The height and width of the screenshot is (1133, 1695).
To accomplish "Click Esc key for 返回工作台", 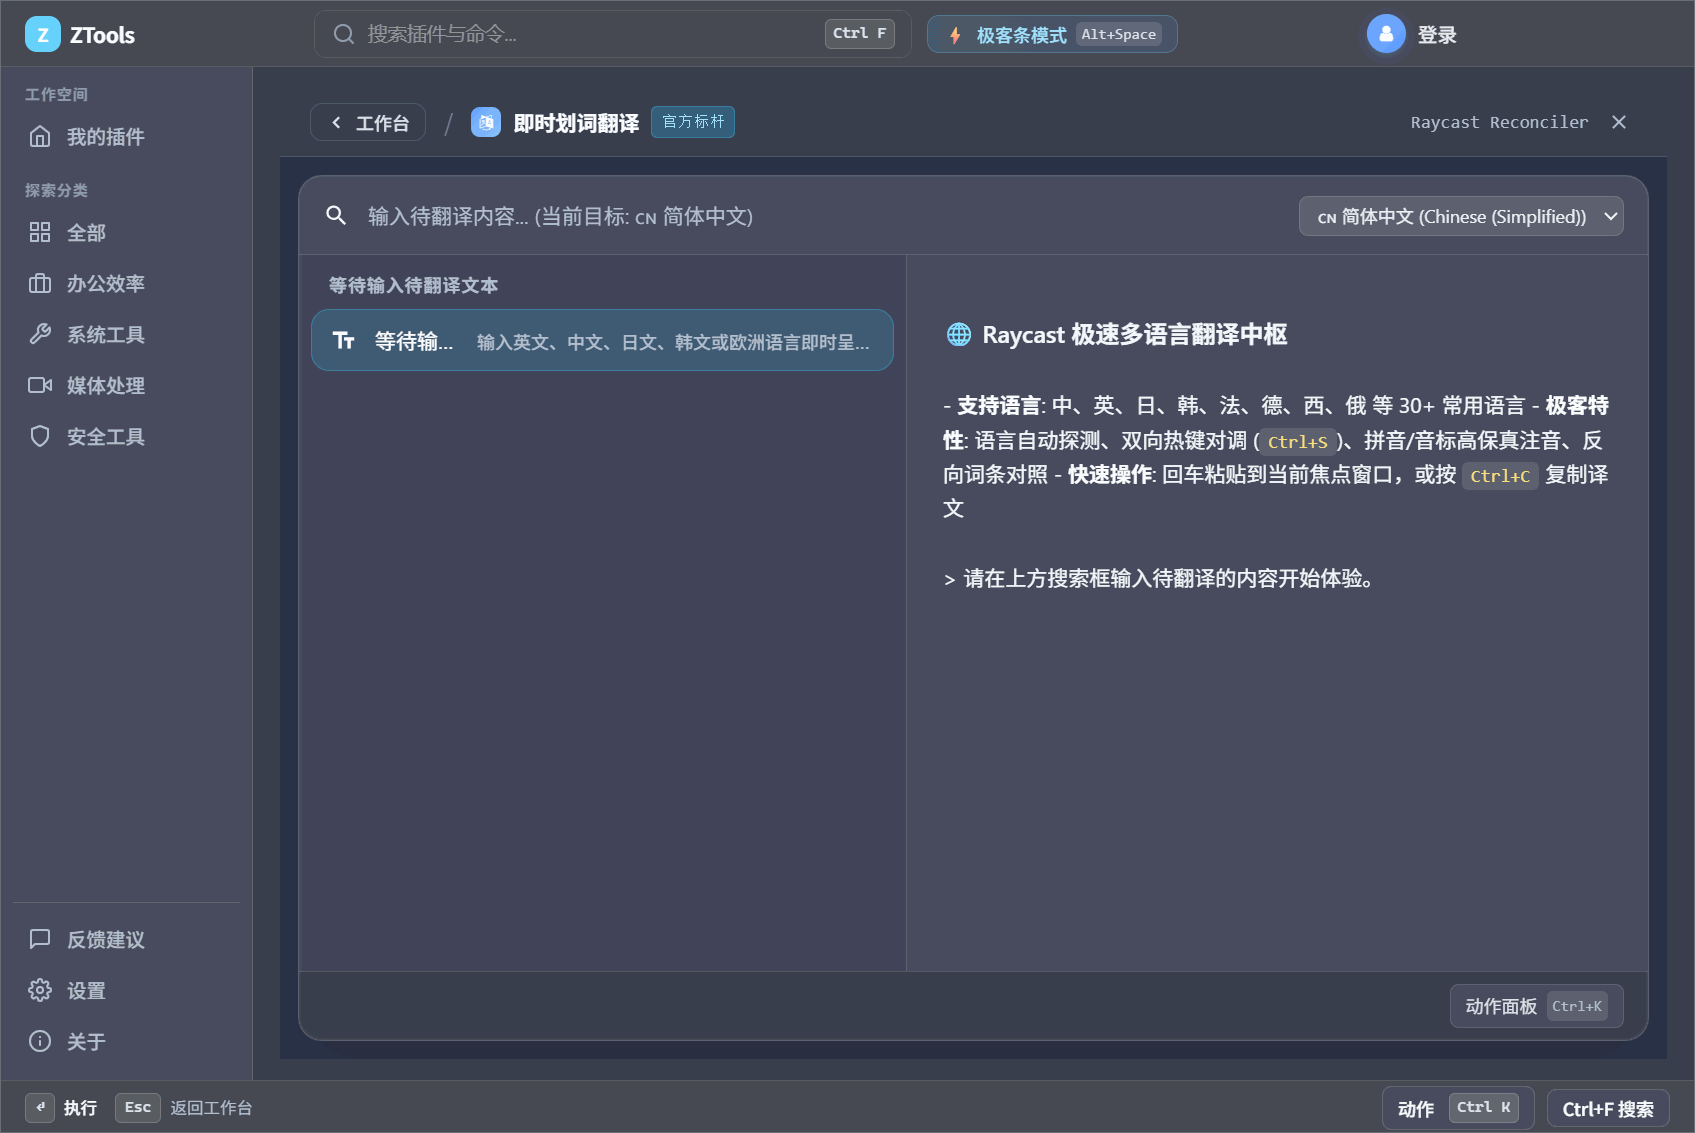I will pyautogui.click(x=138, y=1108).
